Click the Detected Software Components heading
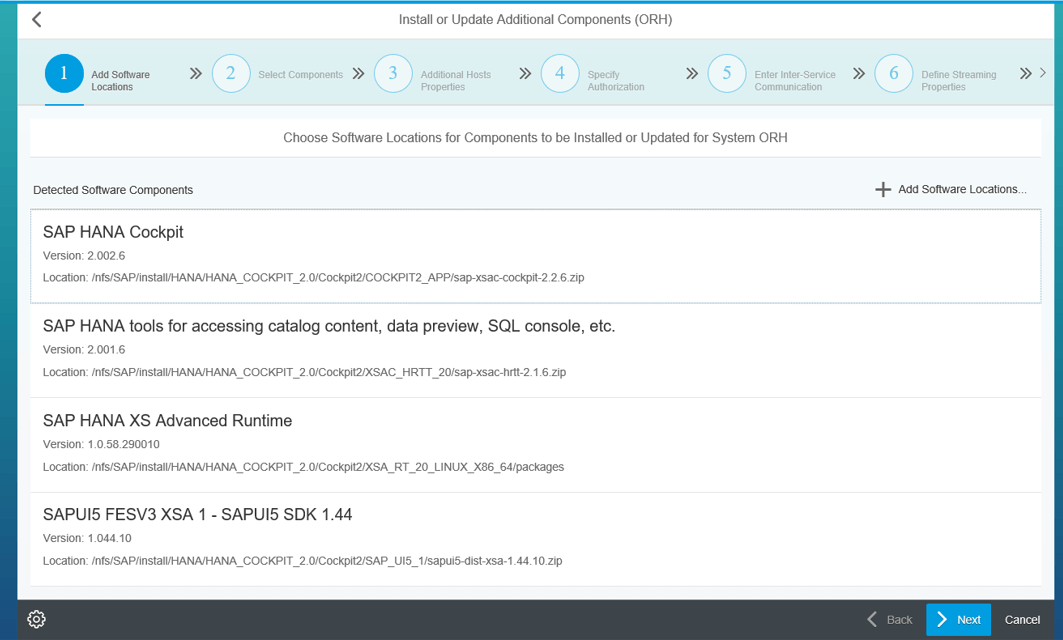The width and height of the screenshot is (1063, 640). (x=113, y=190)
